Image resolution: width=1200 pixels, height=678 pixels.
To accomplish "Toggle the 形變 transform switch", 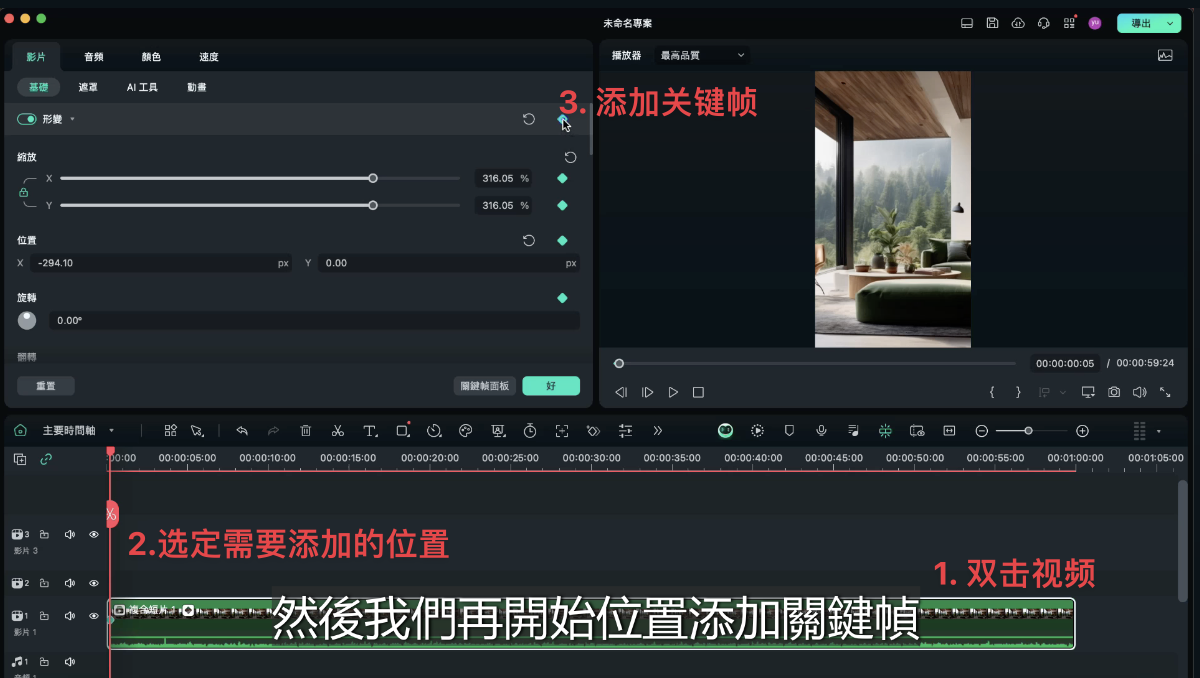I will 27,119.
